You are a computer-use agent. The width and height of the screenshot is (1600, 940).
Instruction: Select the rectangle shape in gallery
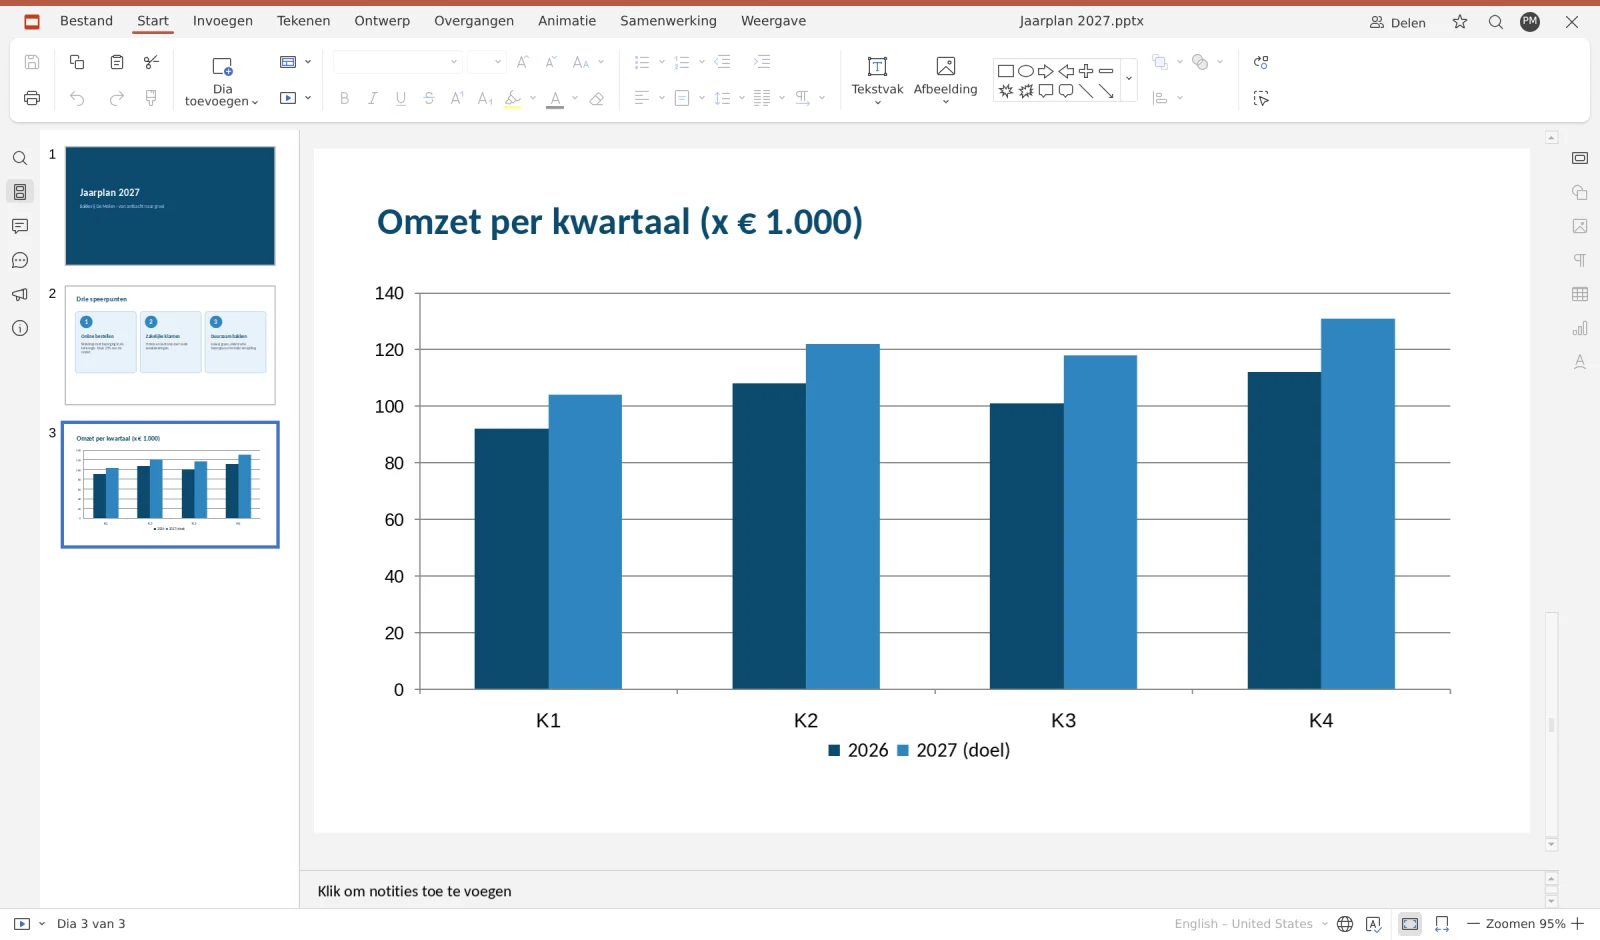point(1006,71)
